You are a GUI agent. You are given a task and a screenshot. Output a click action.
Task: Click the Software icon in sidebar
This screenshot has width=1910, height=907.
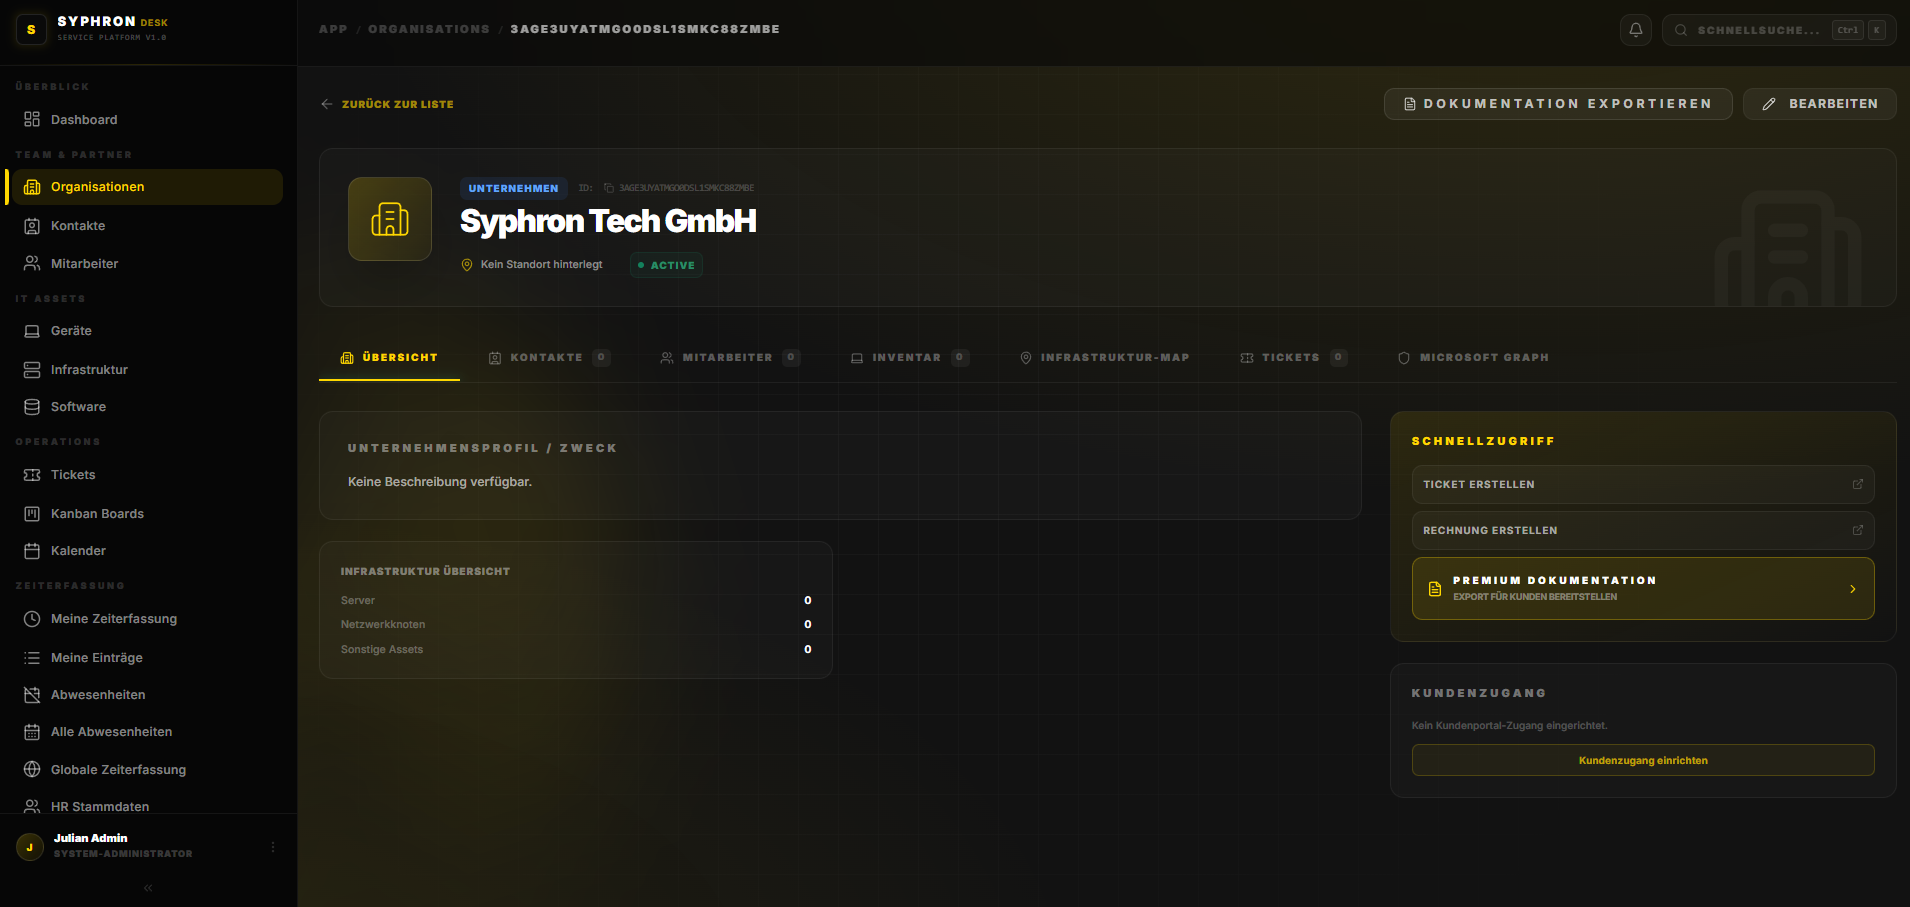pyautogui.click(x=32, y=407)
